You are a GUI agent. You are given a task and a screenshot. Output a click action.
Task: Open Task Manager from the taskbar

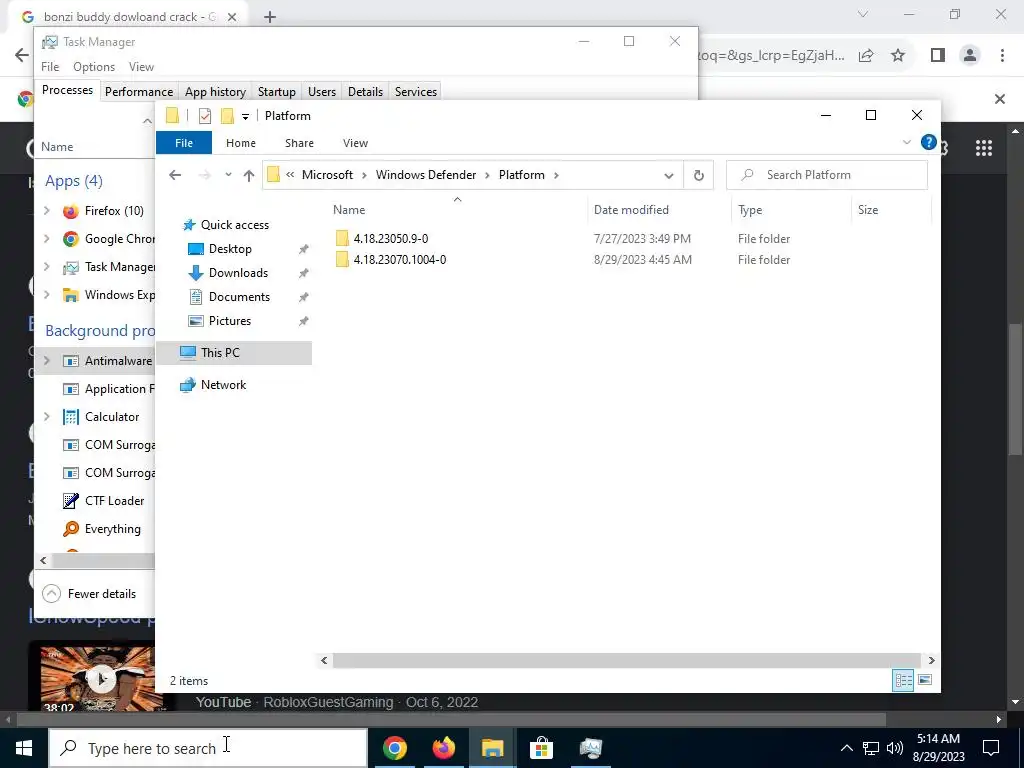pos(590,748)
